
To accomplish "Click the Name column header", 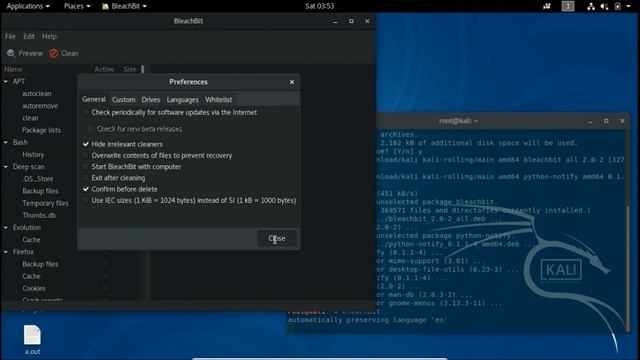I will [13, 69].
